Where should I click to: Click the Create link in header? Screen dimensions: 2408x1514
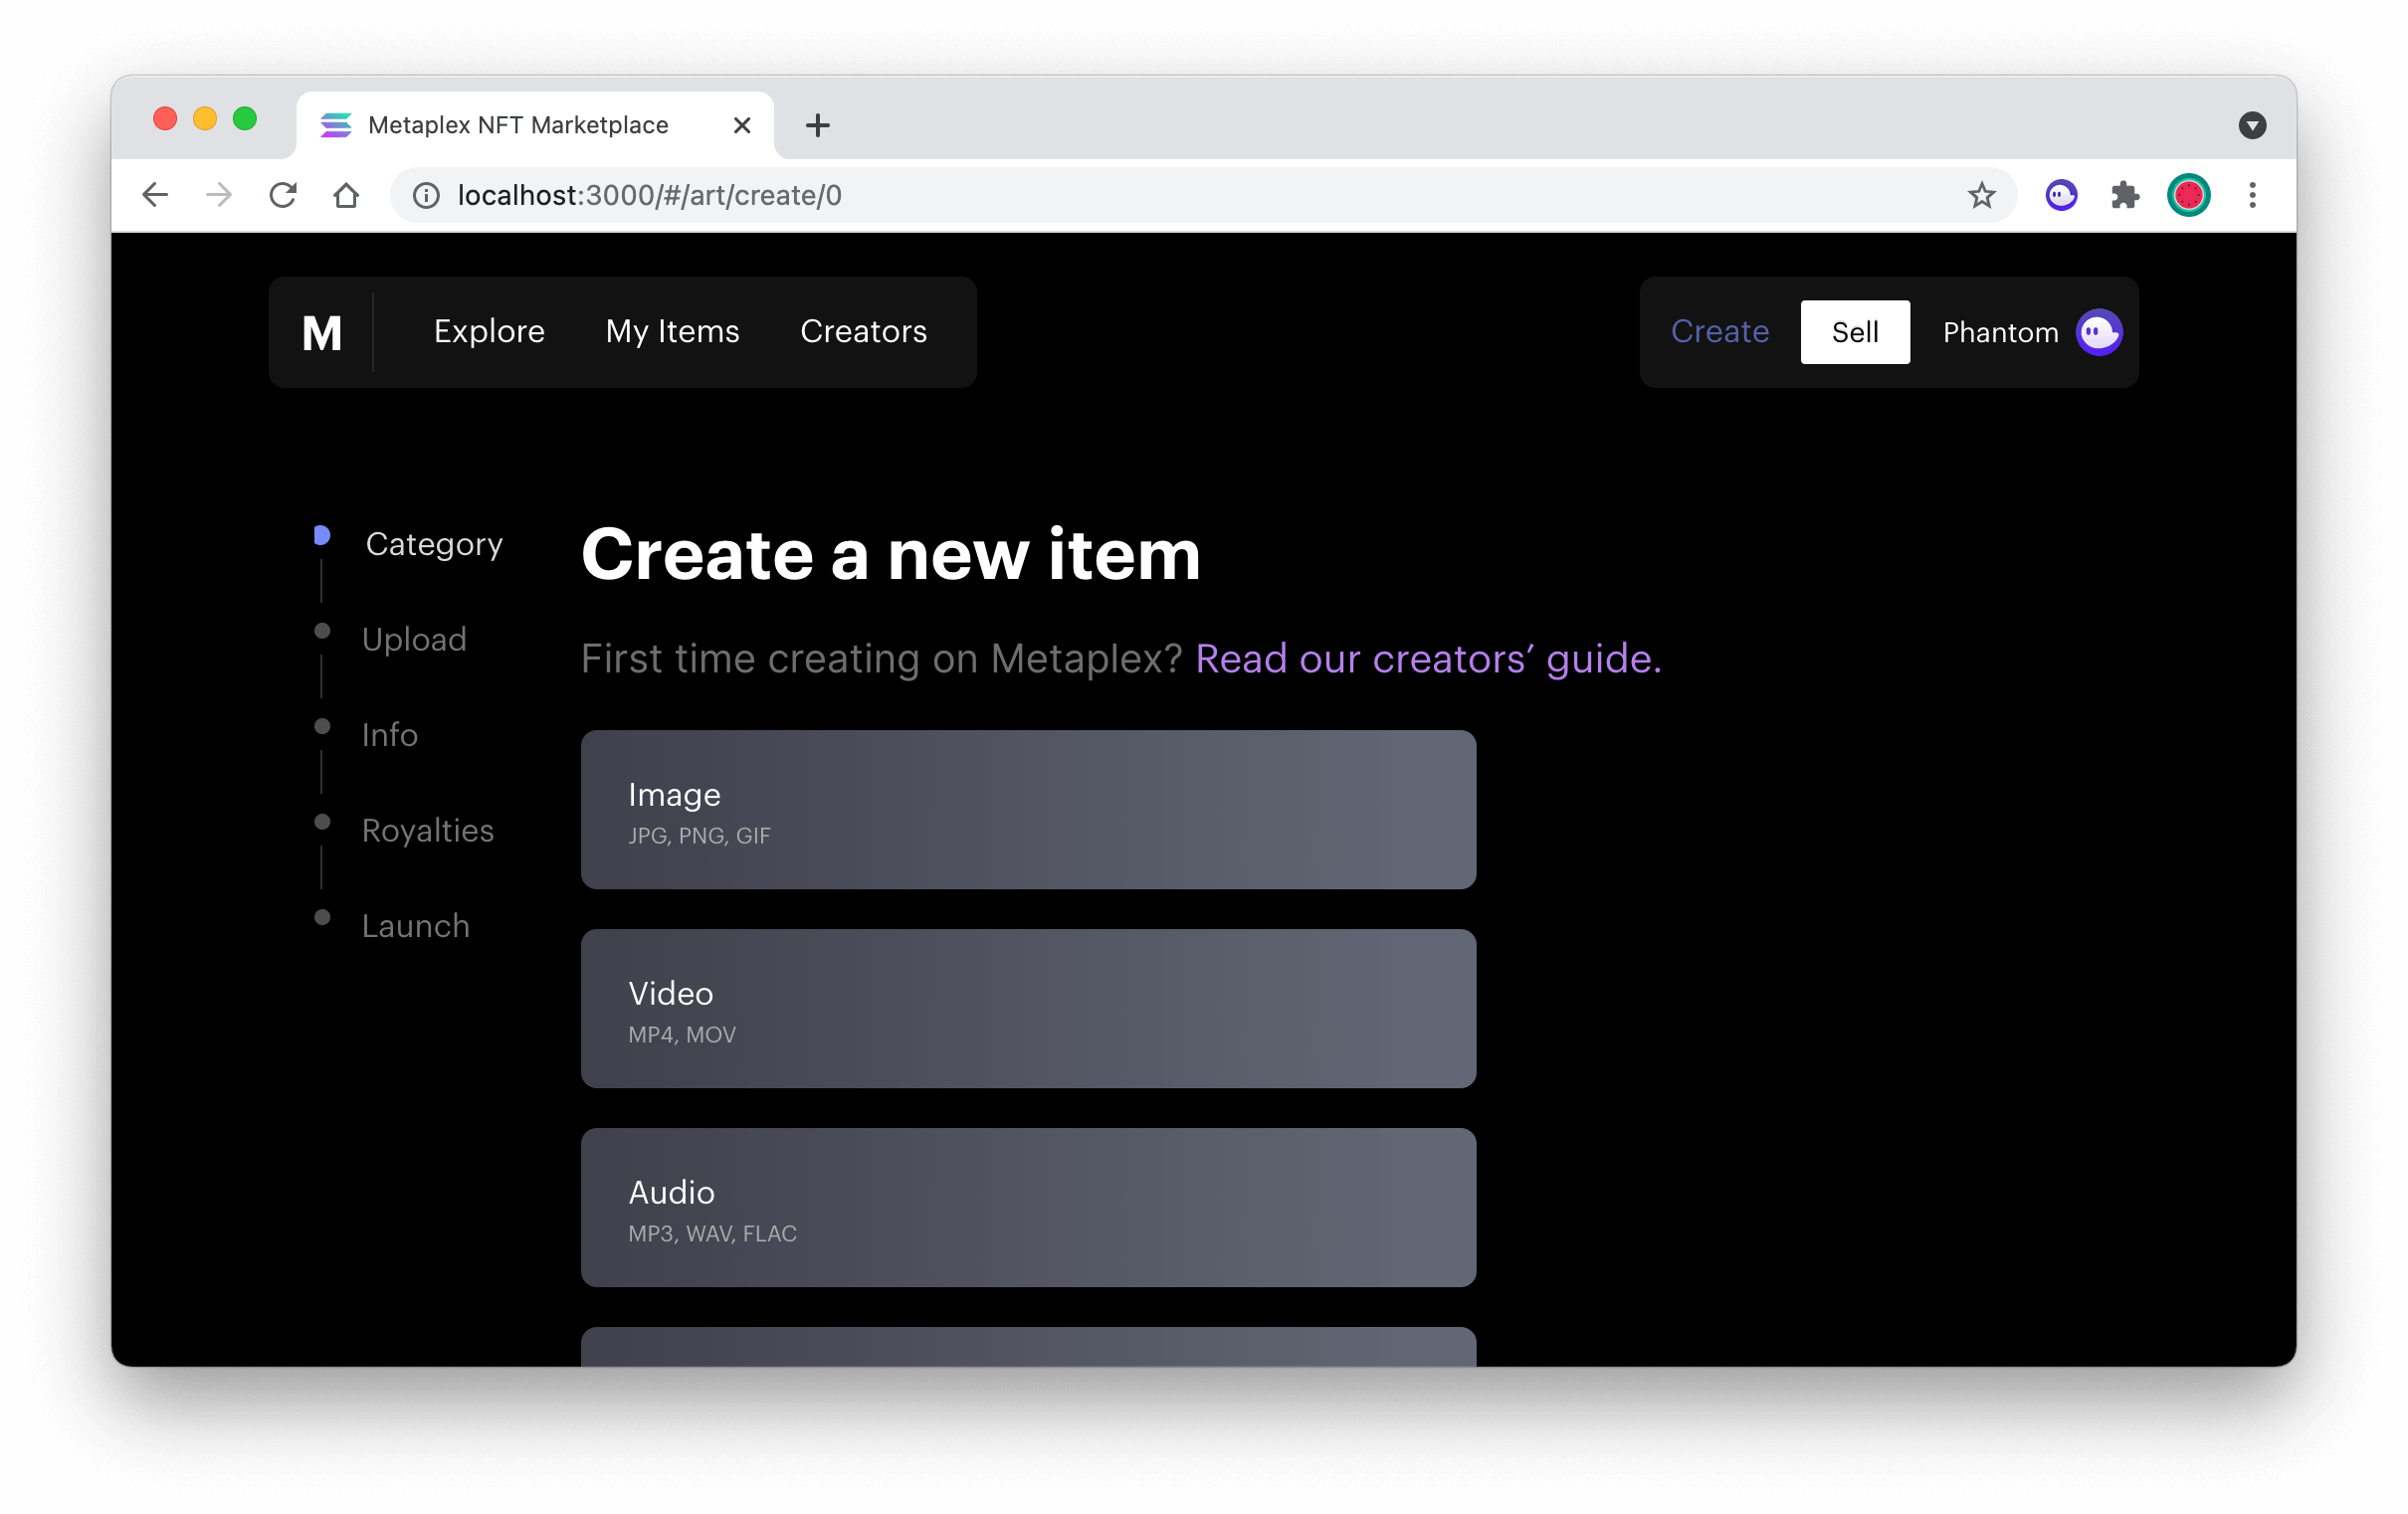point(1720,331)
